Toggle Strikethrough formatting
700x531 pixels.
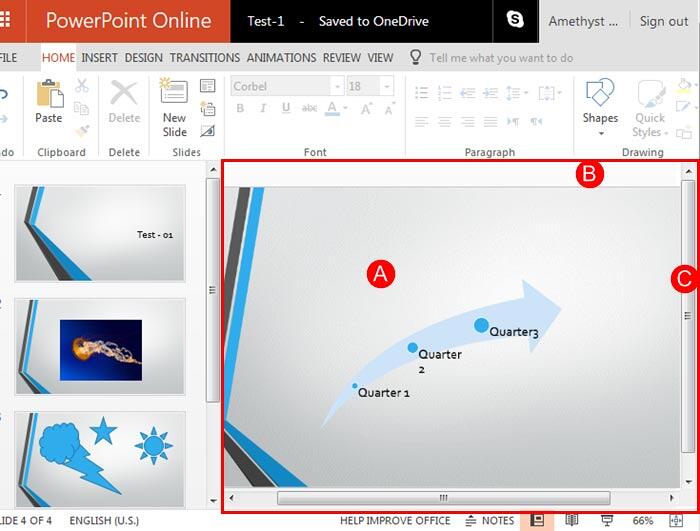tap(309, 108)
